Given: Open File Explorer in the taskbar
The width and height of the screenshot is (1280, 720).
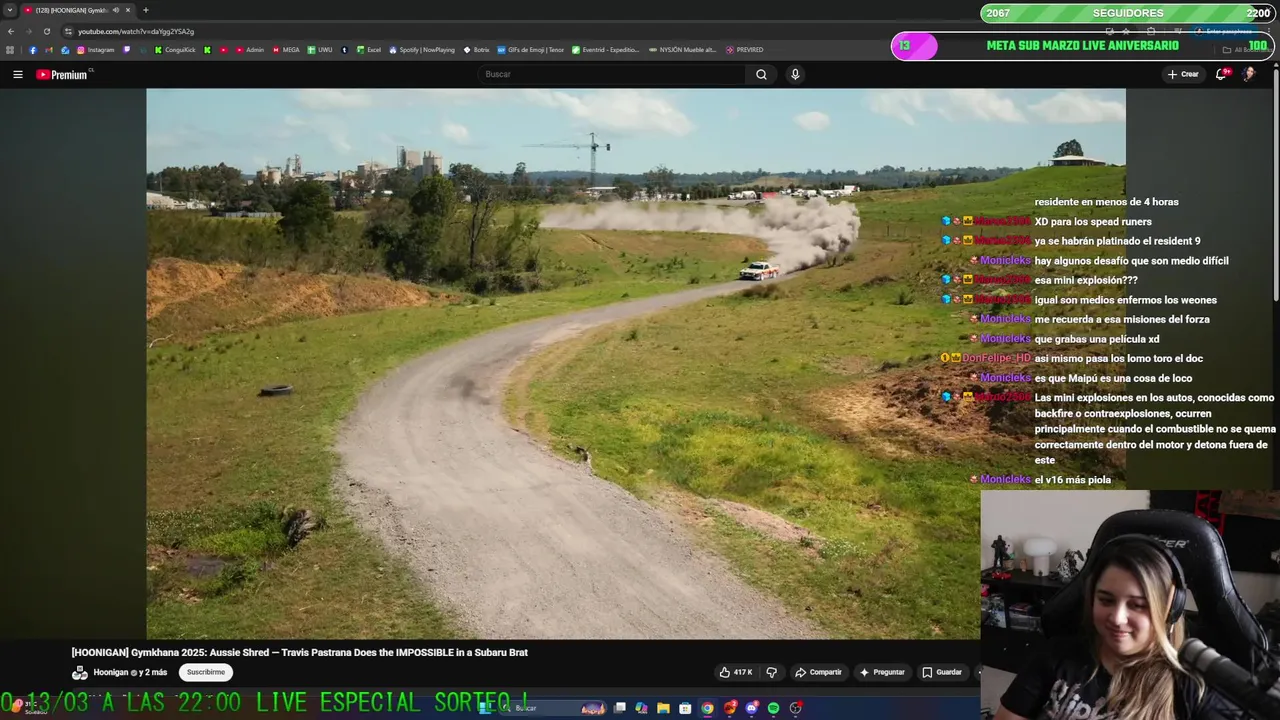Looking at the screenshot, I should click(x=663, y=708).
